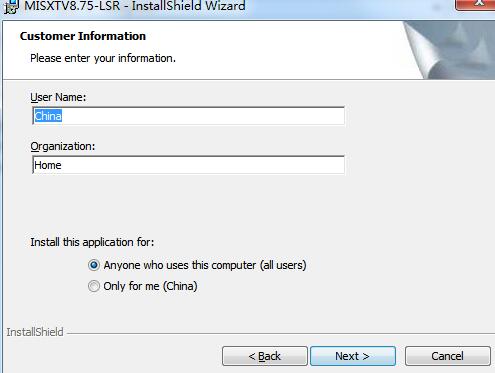Click into the Organization text field
The image size is (495, 373).
click(188, 165)
